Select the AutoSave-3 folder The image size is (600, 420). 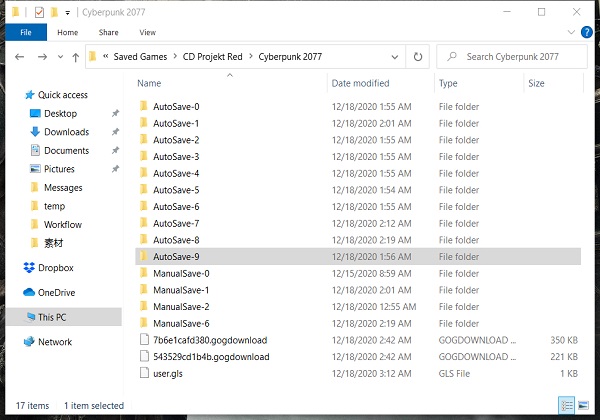click(176, 157)
